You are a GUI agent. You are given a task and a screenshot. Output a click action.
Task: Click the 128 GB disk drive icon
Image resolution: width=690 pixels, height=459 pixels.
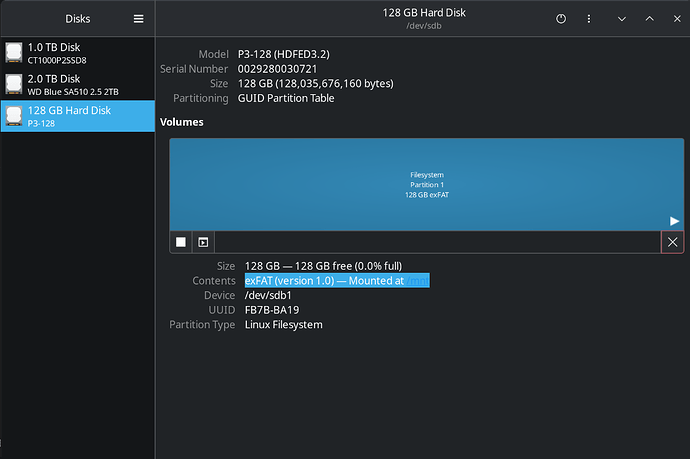[x=13, y=116]
